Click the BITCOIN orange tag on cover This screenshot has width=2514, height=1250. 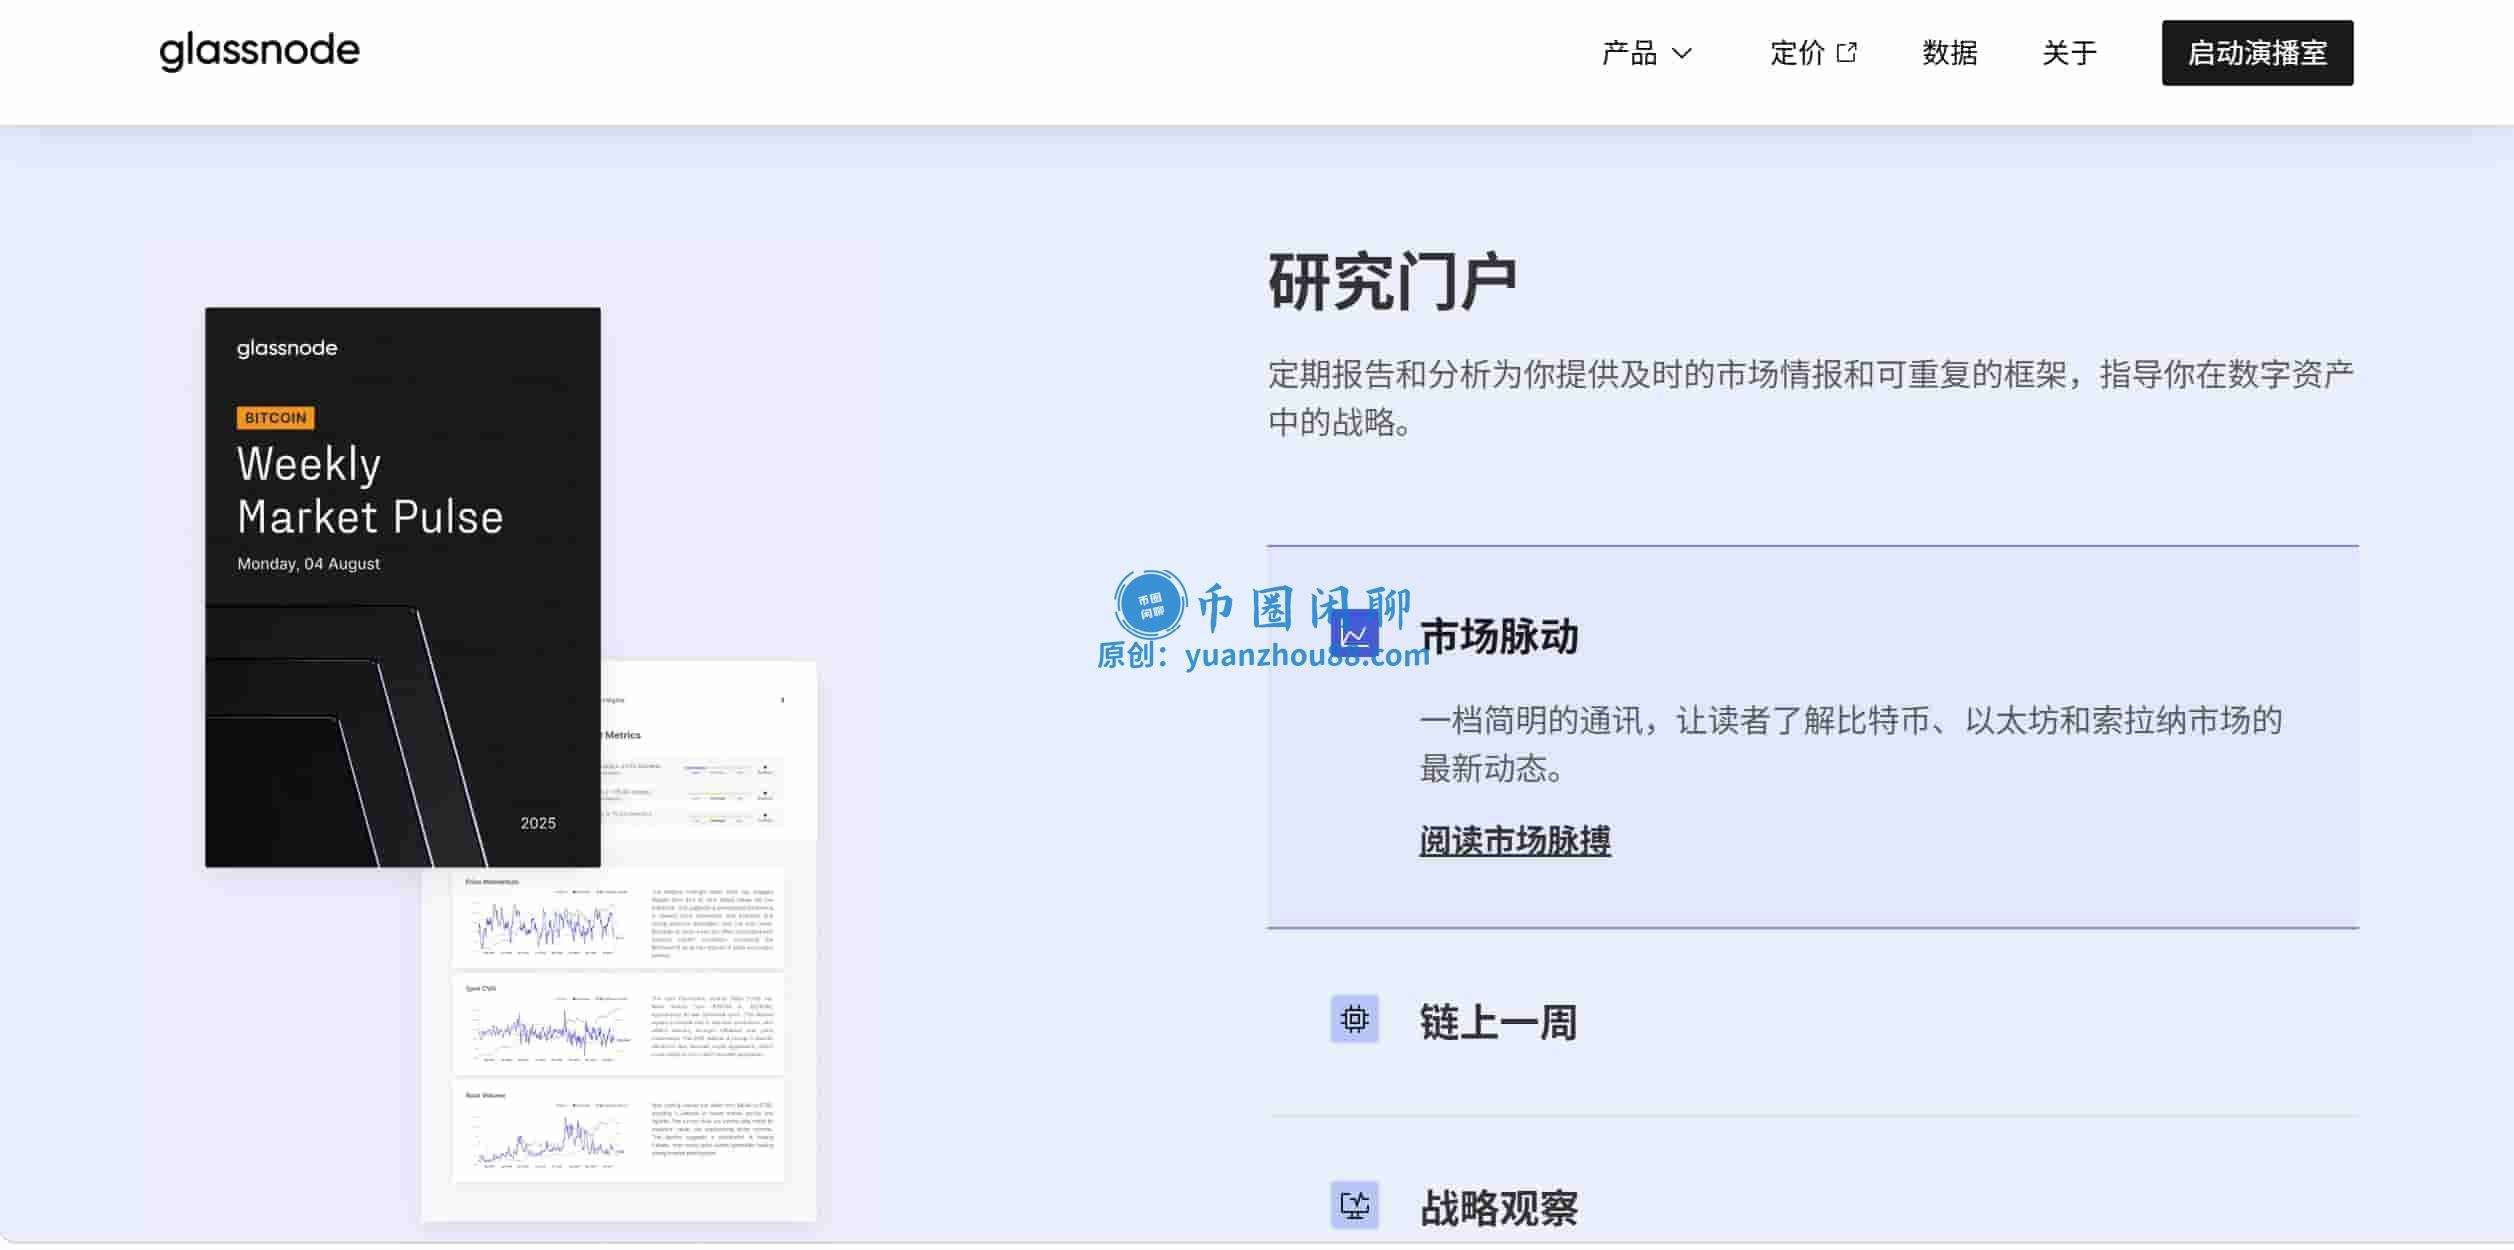point(275,418)
